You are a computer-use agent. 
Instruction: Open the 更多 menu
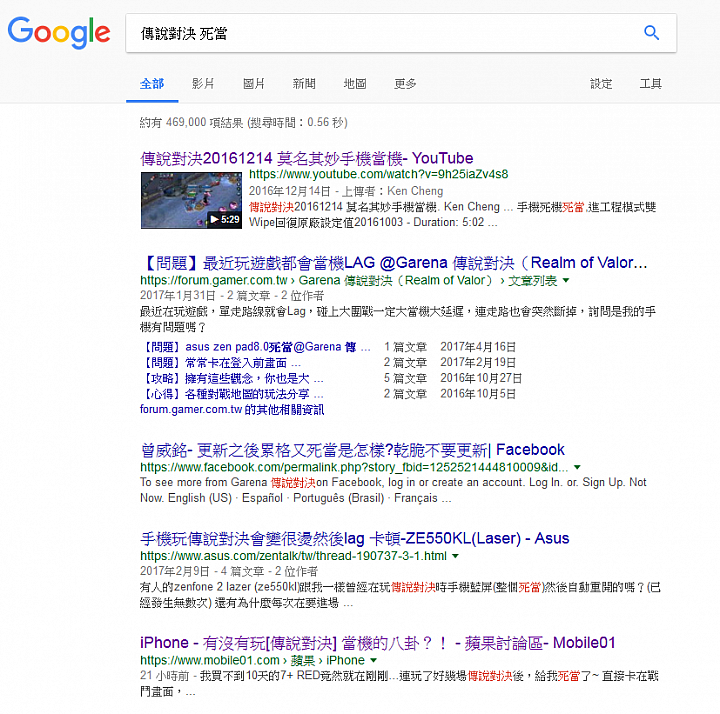[x=405, y=84]
